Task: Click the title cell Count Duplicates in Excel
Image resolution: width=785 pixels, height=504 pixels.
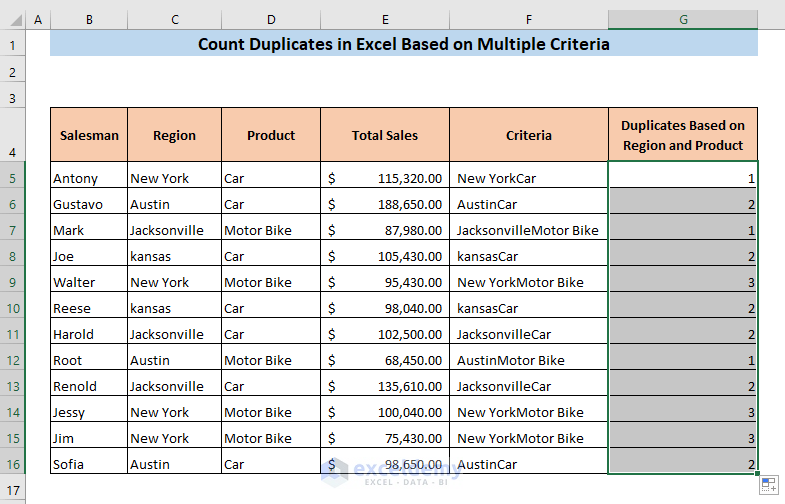Action: 404,44
